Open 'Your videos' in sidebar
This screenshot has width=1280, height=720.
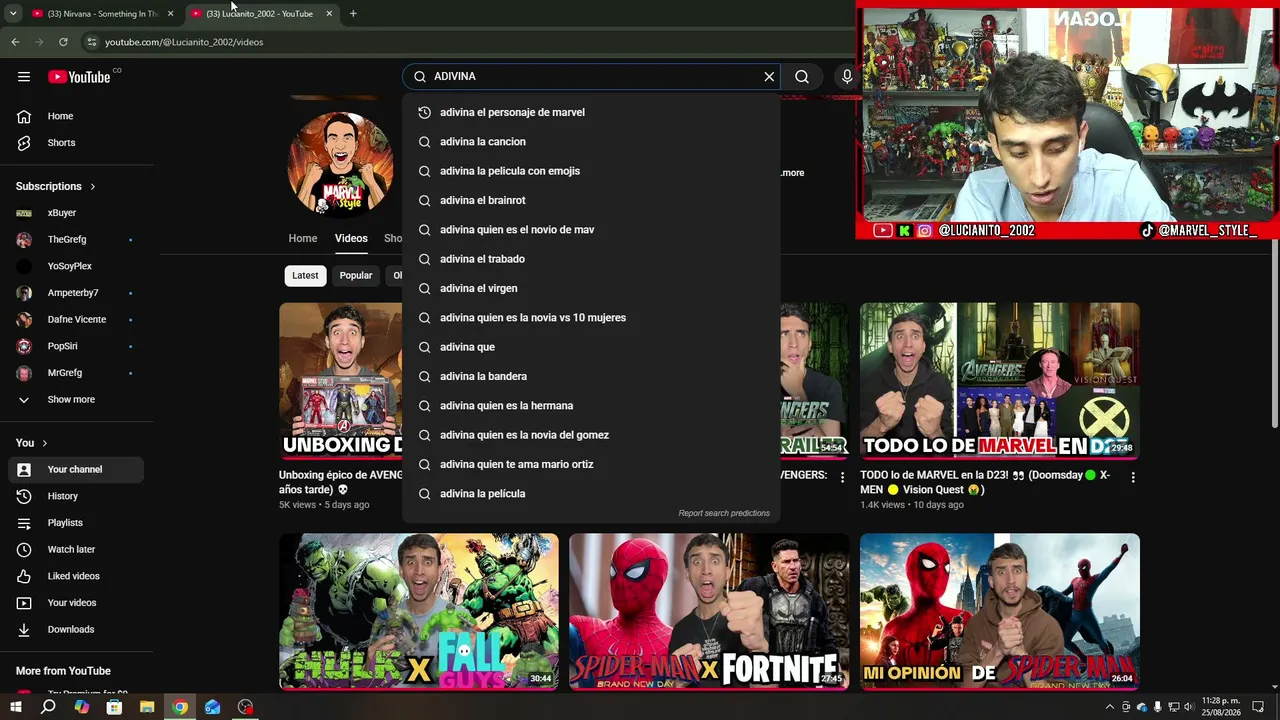point(76,603)
